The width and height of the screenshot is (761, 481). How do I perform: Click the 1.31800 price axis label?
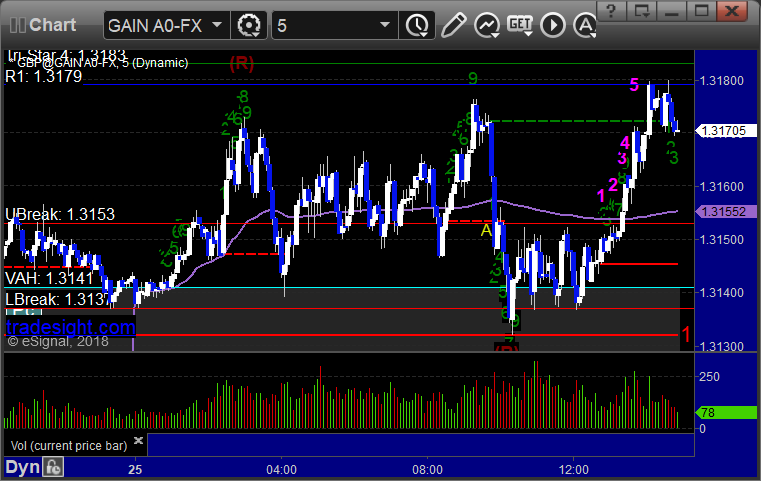pyautogui.click(x=722, y=81)
